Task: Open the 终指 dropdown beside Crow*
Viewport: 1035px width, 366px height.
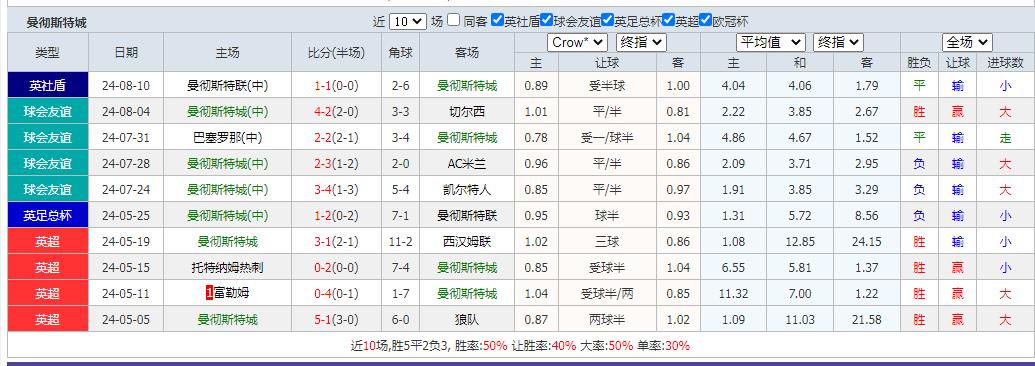Action: tap(641, 42)
